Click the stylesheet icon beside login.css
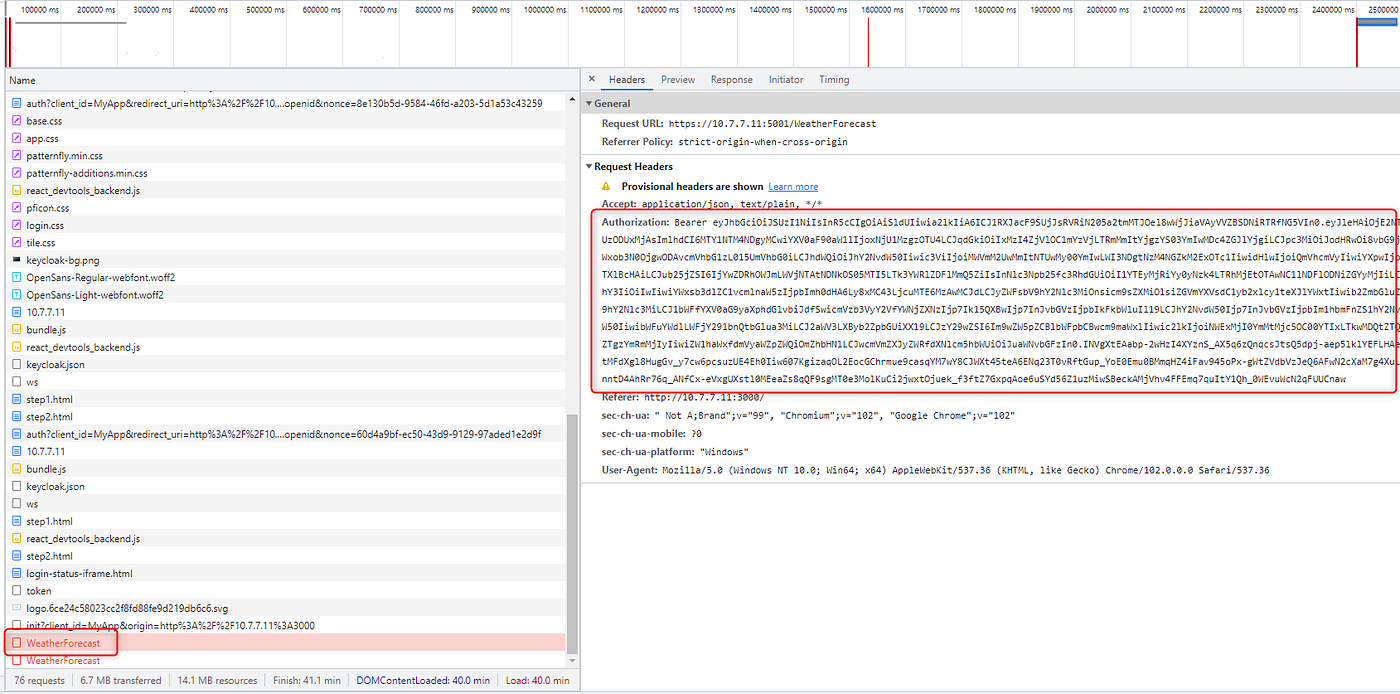The height and width of the screenshot is (694, 1400). point(16,225)
